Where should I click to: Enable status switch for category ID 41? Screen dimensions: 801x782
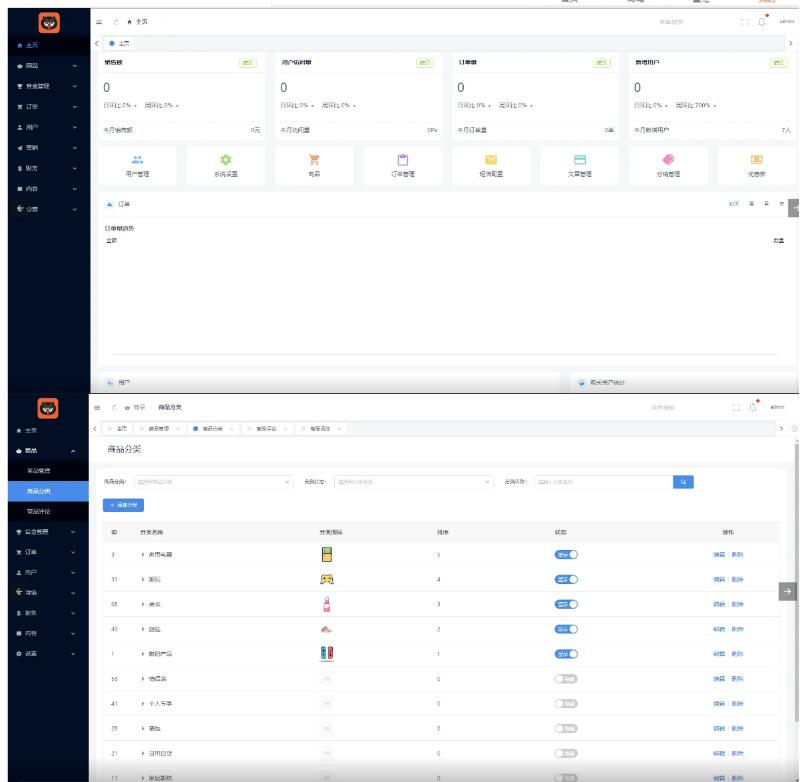(x=566, y=703)
